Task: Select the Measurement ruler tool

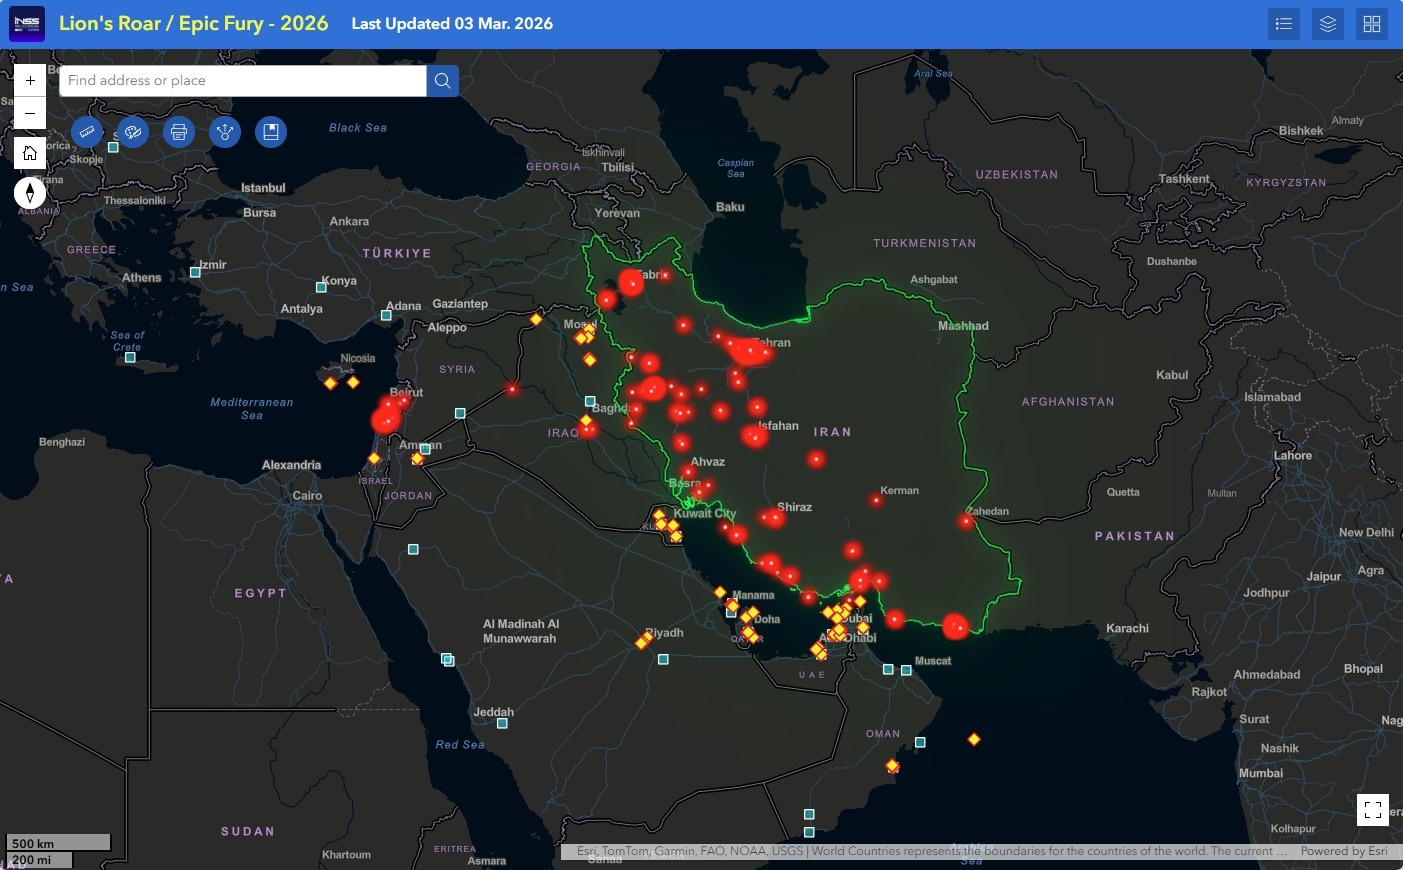Action: 87,132
